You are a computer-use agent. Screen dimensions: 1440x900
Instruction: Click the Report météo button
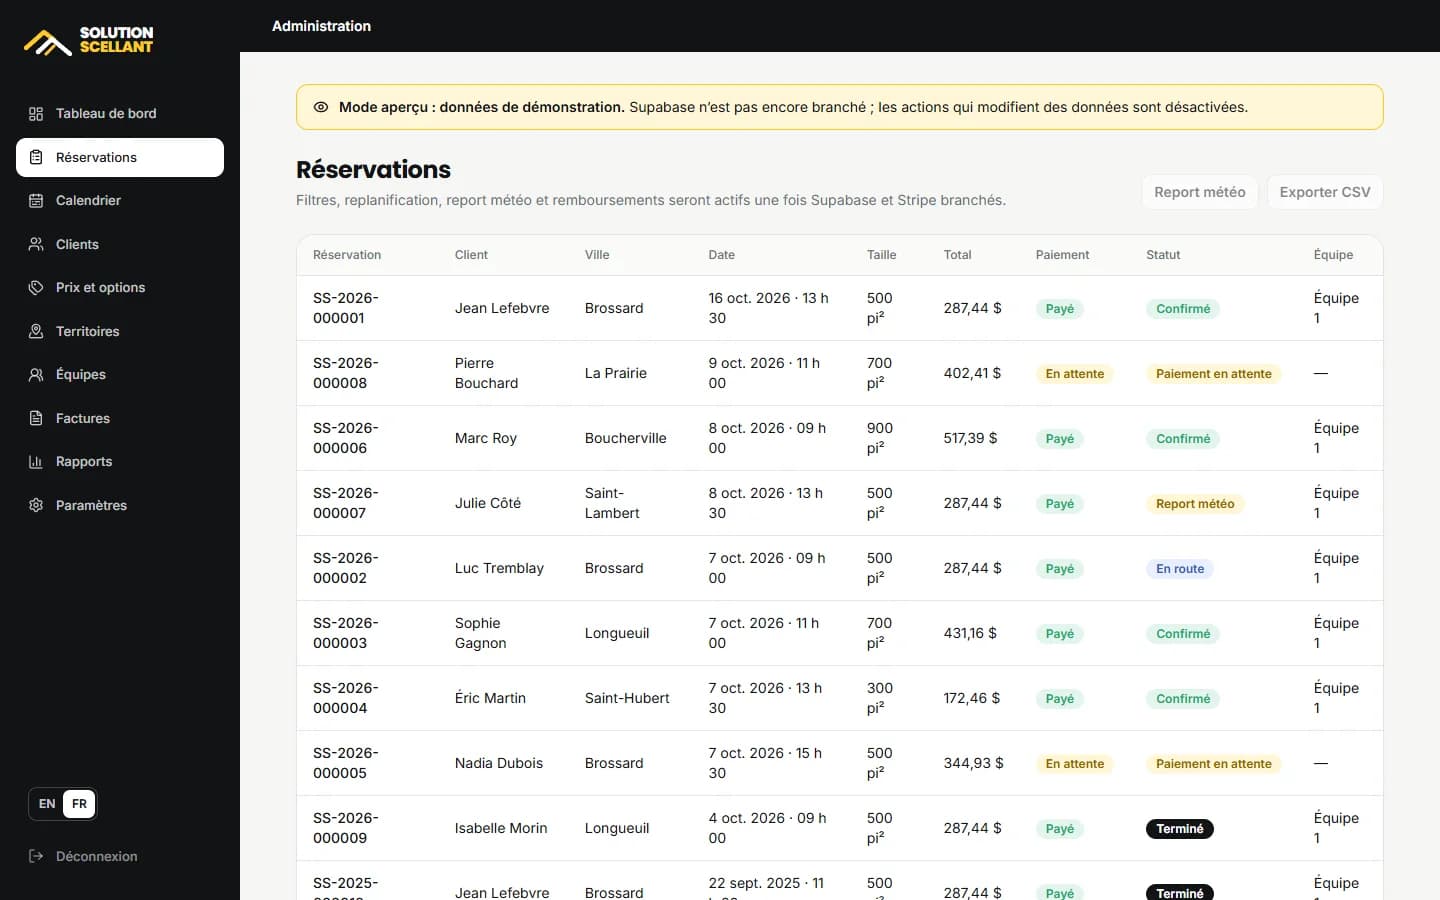pos(1200,192)
